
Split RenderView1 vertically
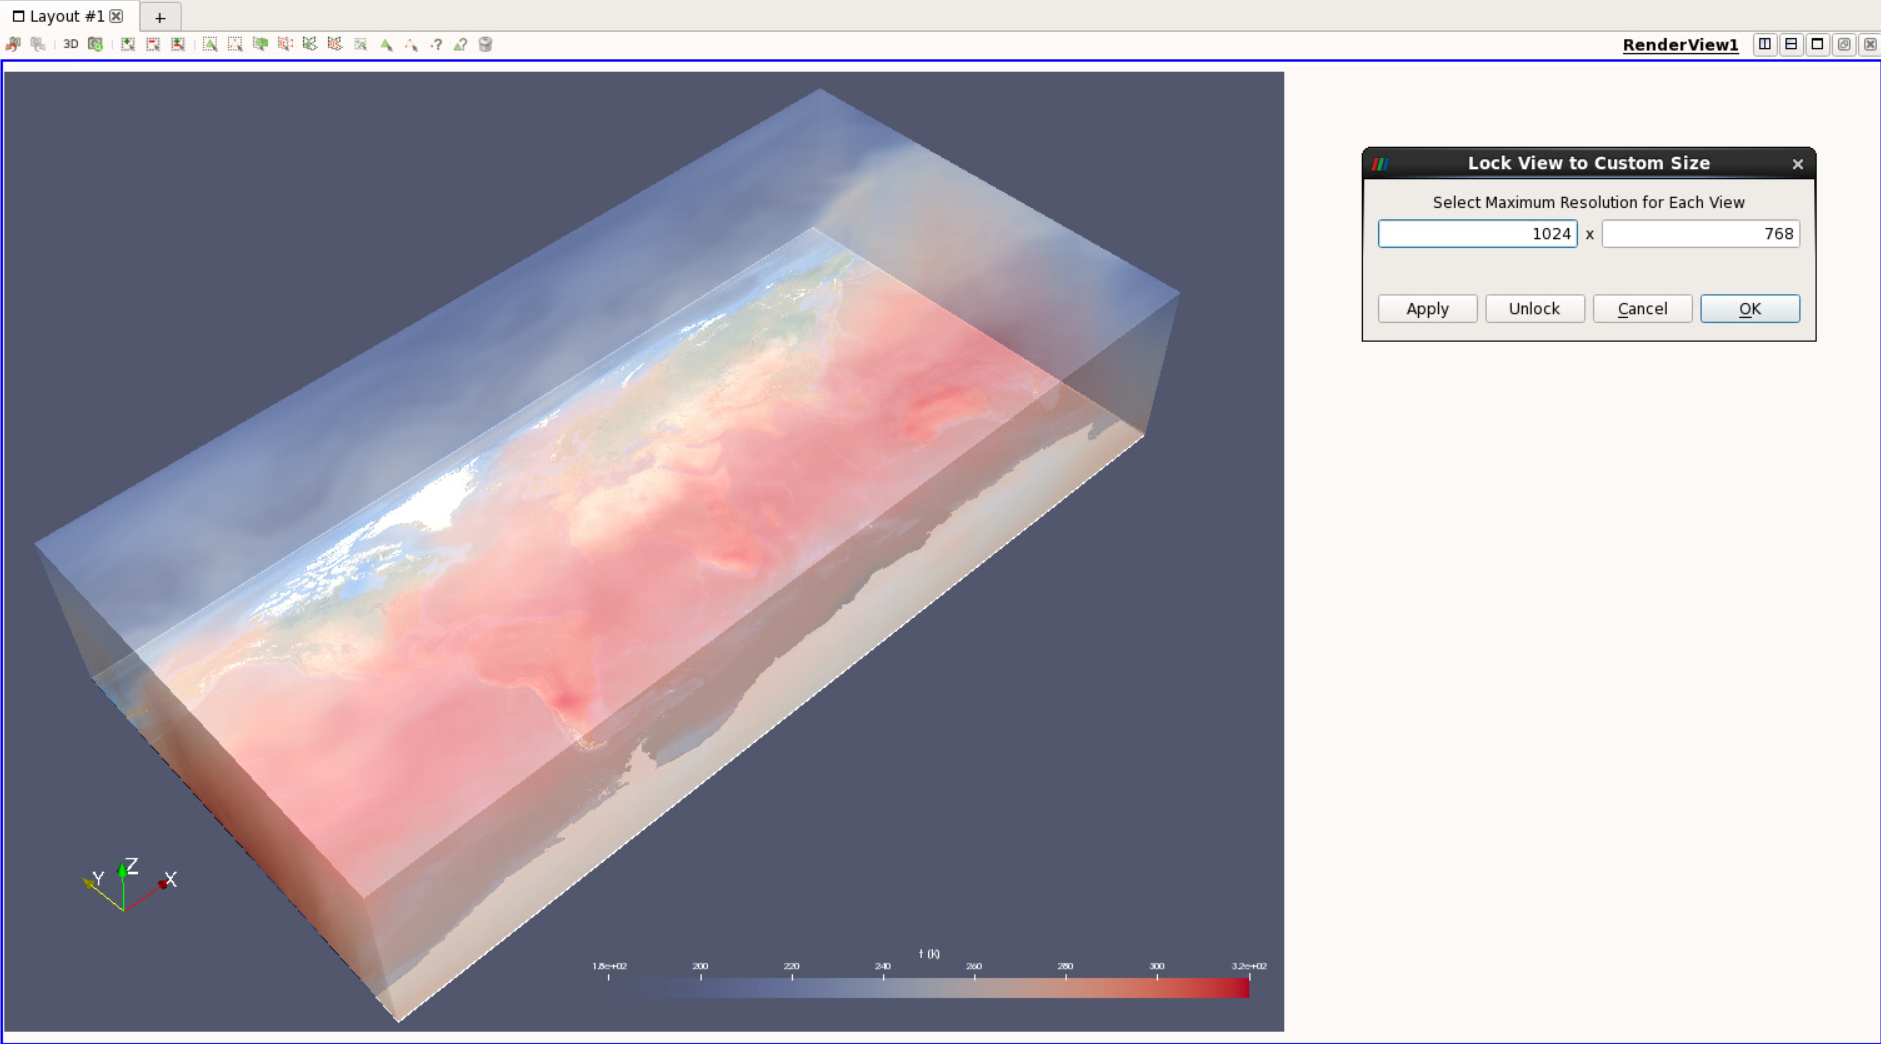tap(1791, 44)
